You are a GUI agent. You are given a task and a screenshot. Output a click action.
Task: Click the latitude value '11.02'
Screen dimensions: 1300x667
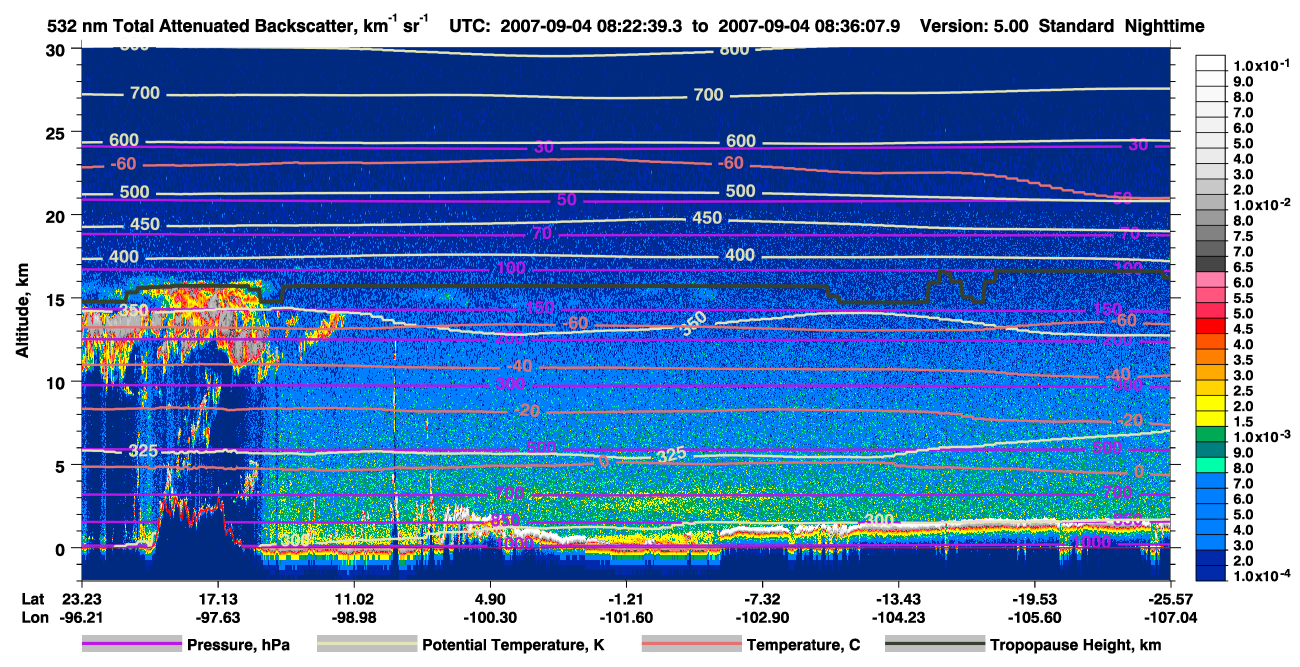pos(354,598)
